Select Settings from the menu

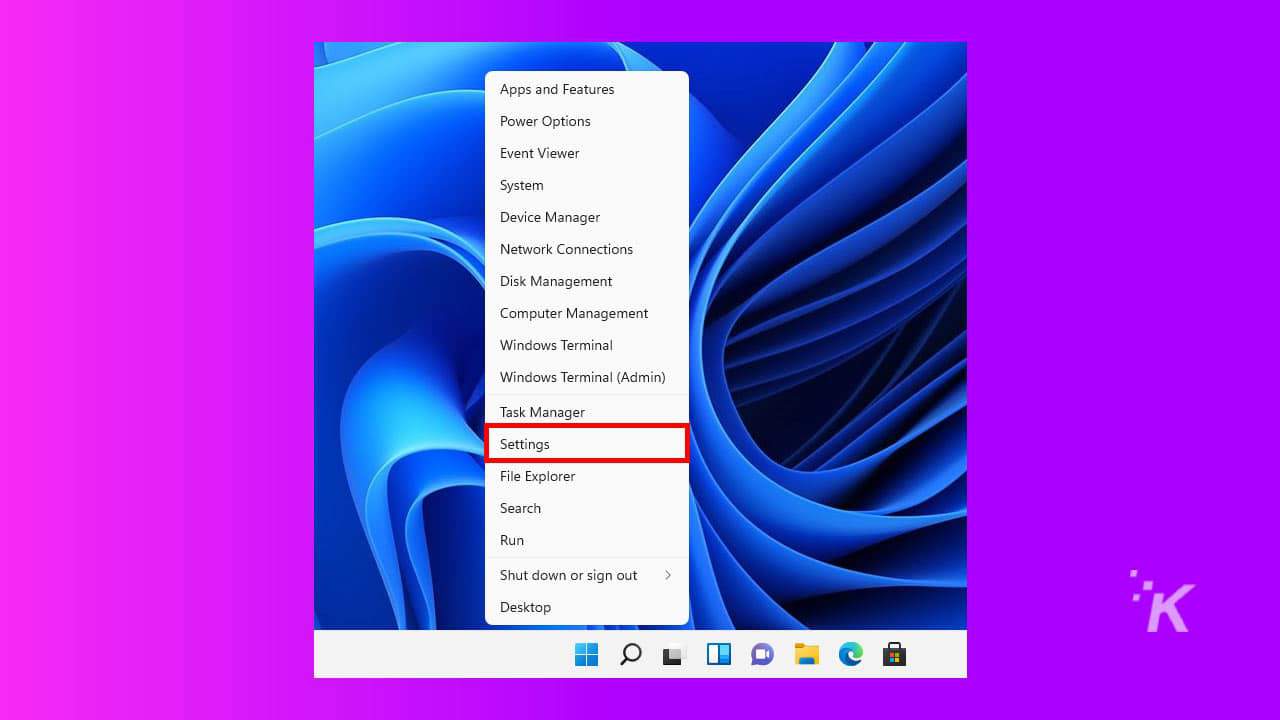point(524,444)
